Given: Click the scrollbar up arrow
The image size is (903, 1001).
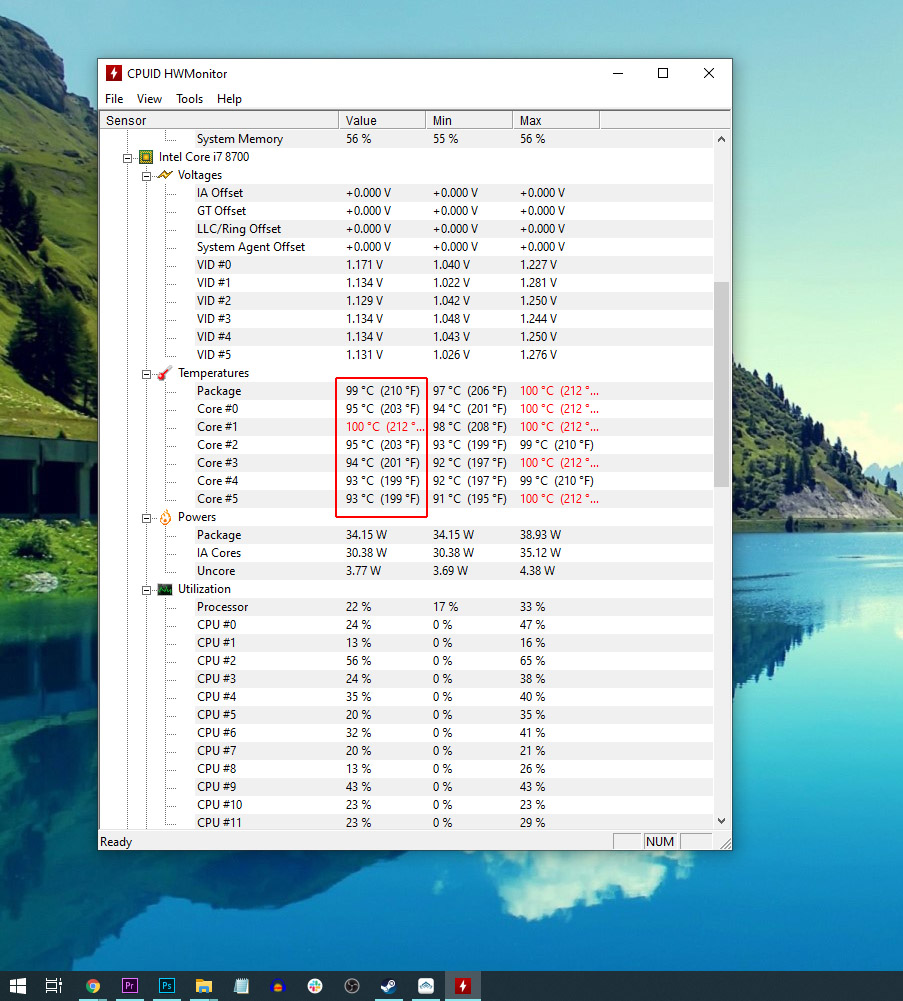Looking at the screenshot, I should [x=722, y=139].
